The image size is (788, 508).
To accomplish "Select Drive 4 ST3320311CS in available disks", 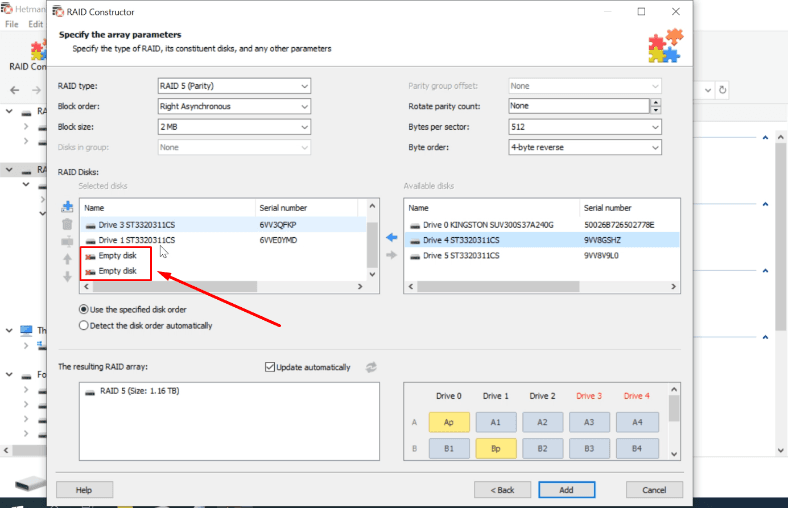I will tap(541, 240).
